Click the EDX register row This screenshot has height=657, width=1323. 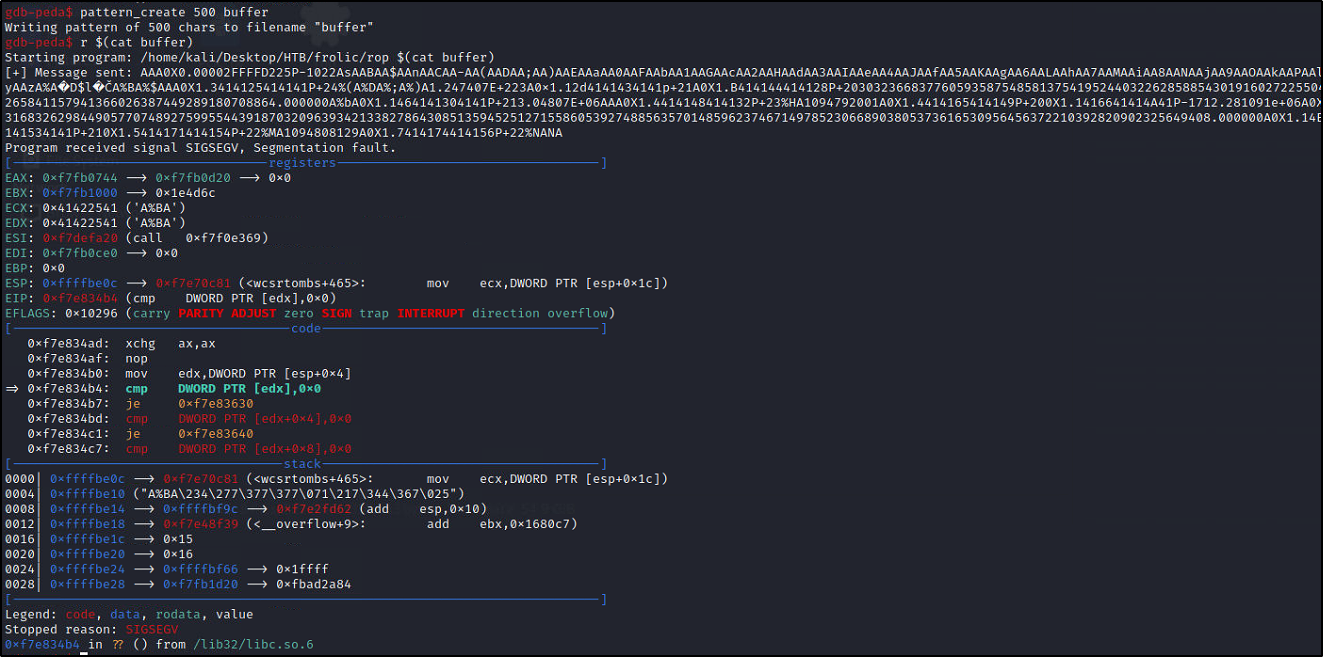[x=96, y=222]
